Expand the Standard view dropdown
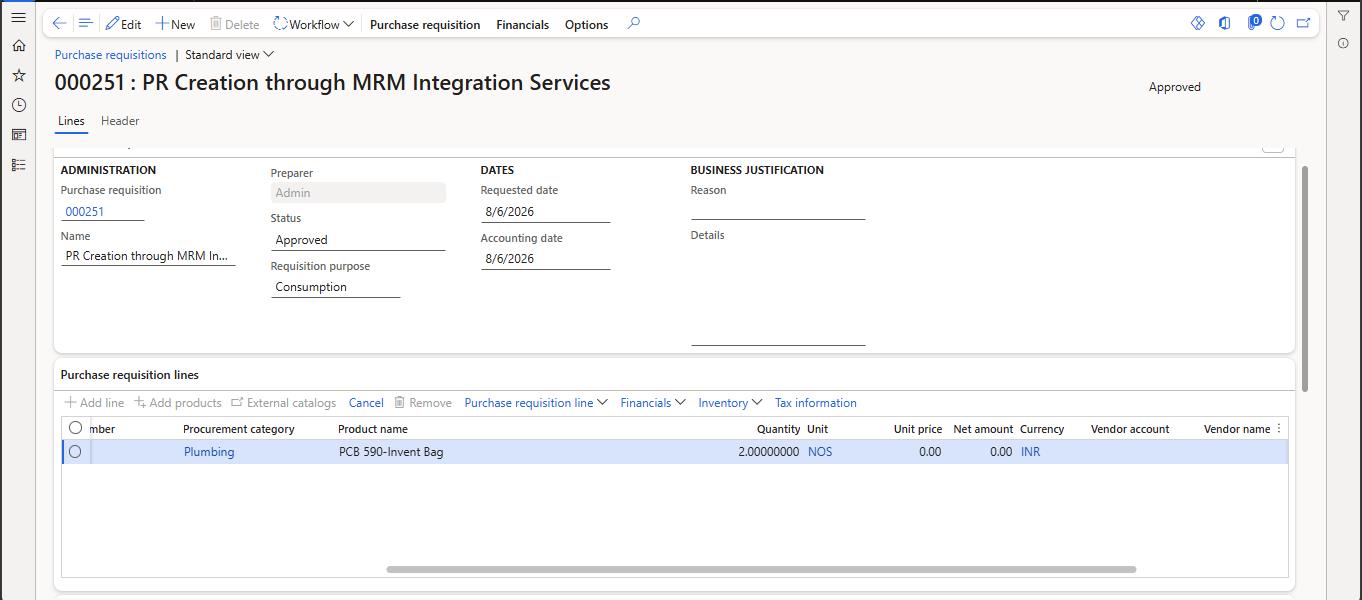Viewport: 1362px width, 600px height. click(229, 55)
